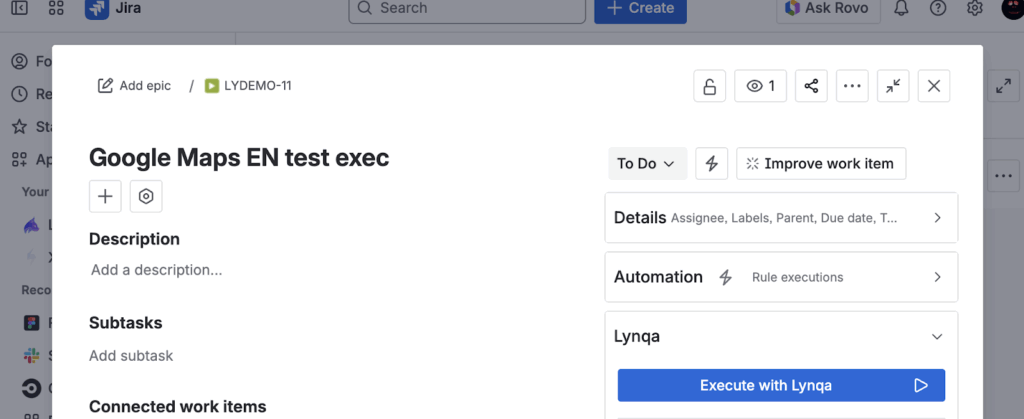Viewport: 1024px width, 419px height.
Task: Open the notifications bell icon
Action: pyautogui.click(x=901, y=8)
